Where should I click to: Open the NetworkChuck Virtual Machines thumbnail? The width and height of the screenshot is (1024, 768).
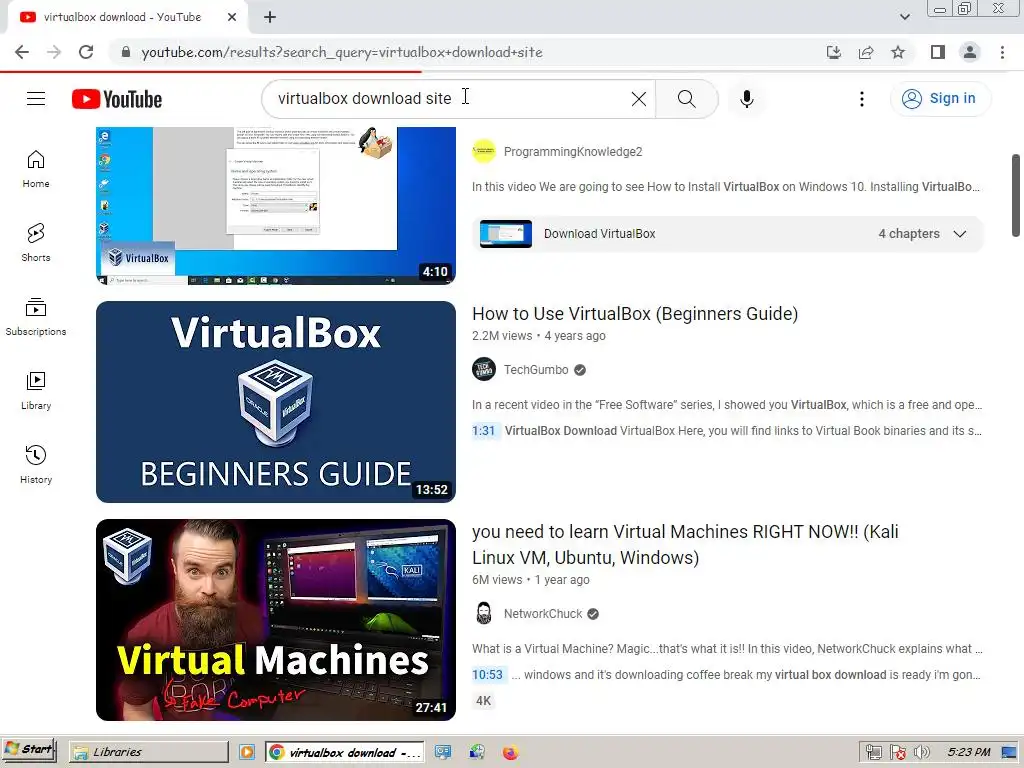tap(276, 620)
